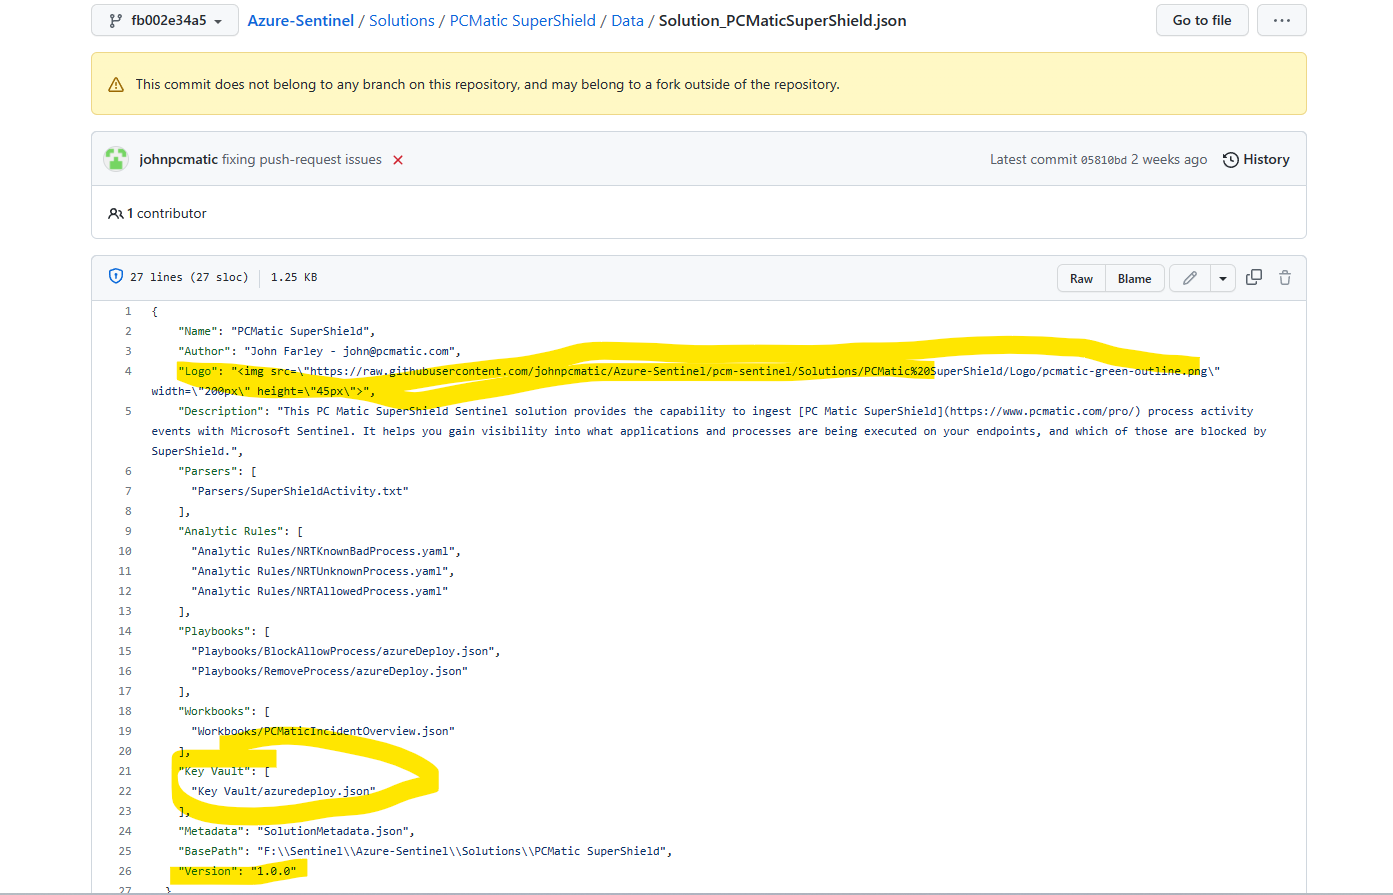This screenshot has height=895, width=1393.
Task: Click the BlockAllowProcess/azureDeploy.json line
Action: coord(346,651)
